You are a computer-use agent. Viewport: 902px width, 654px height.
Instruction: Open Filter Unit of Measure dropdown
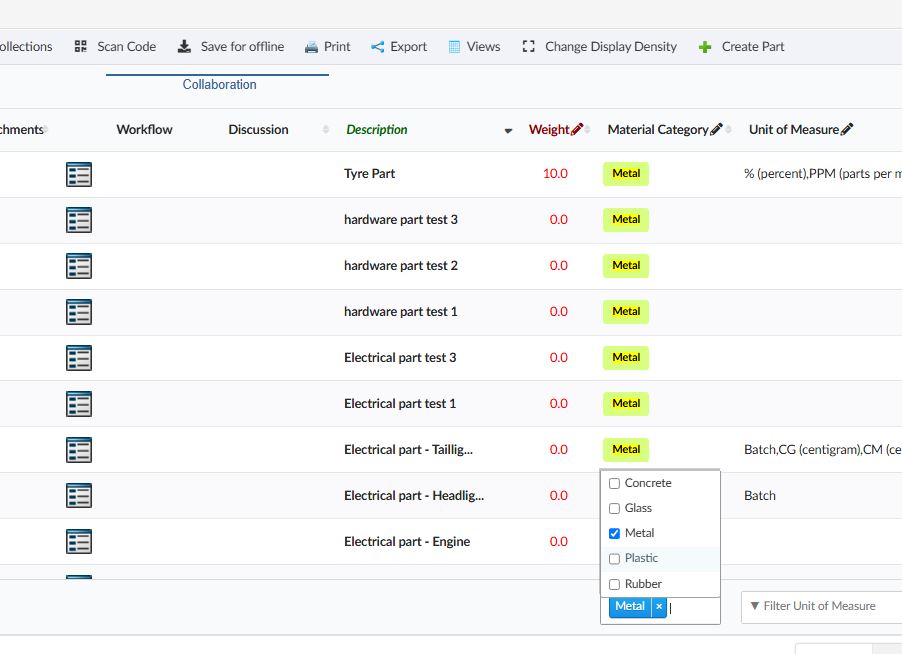820,606
